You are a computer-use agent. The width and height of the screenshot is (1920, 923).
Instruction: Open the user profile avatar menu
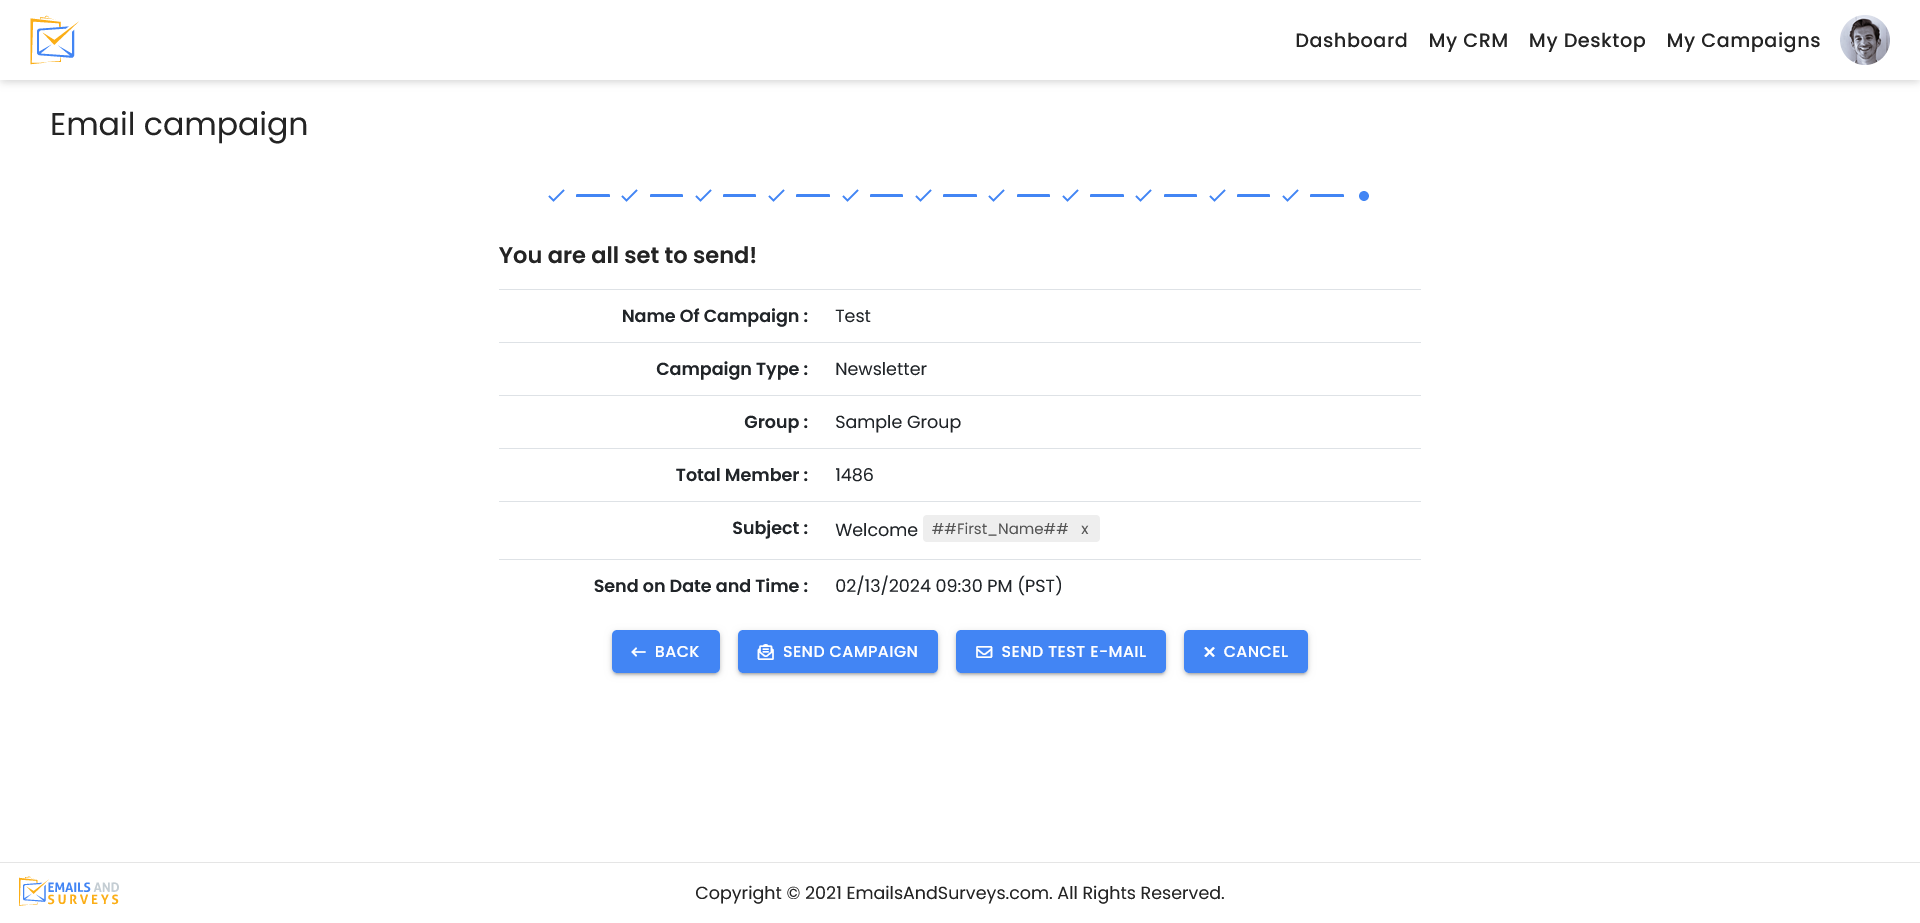tap(1865, 40)
